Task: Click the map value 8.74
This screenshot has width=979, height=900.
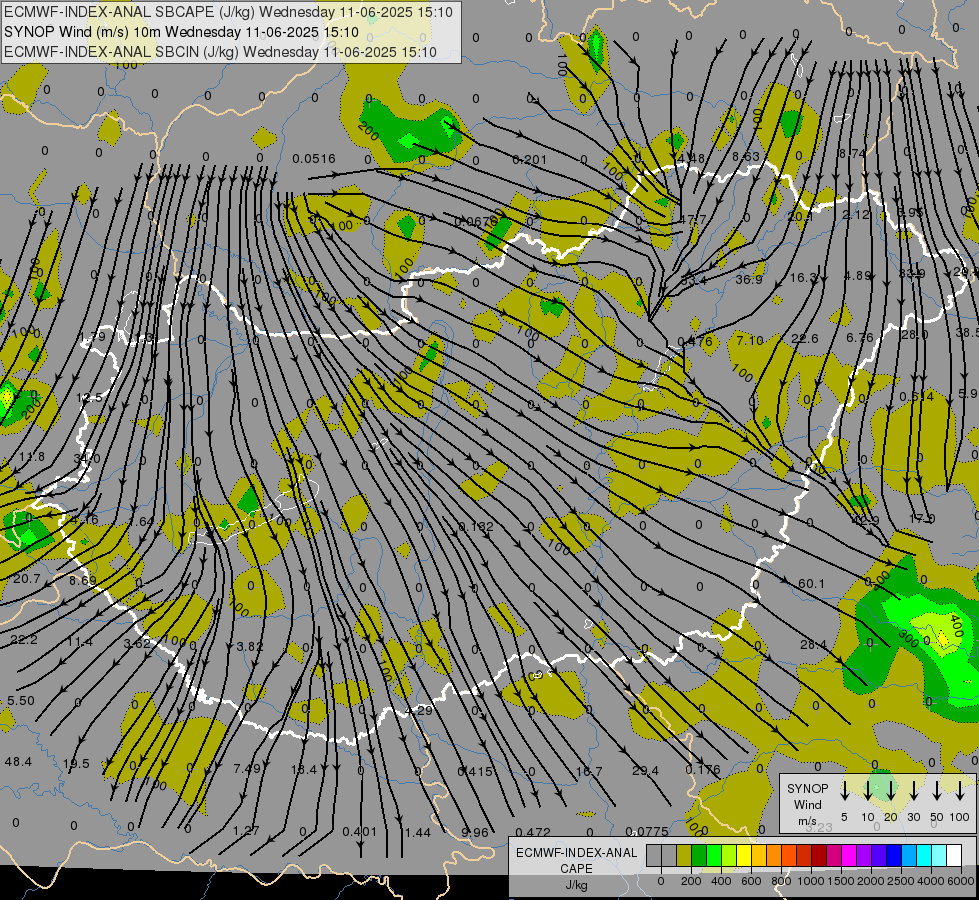Action: 852,153
